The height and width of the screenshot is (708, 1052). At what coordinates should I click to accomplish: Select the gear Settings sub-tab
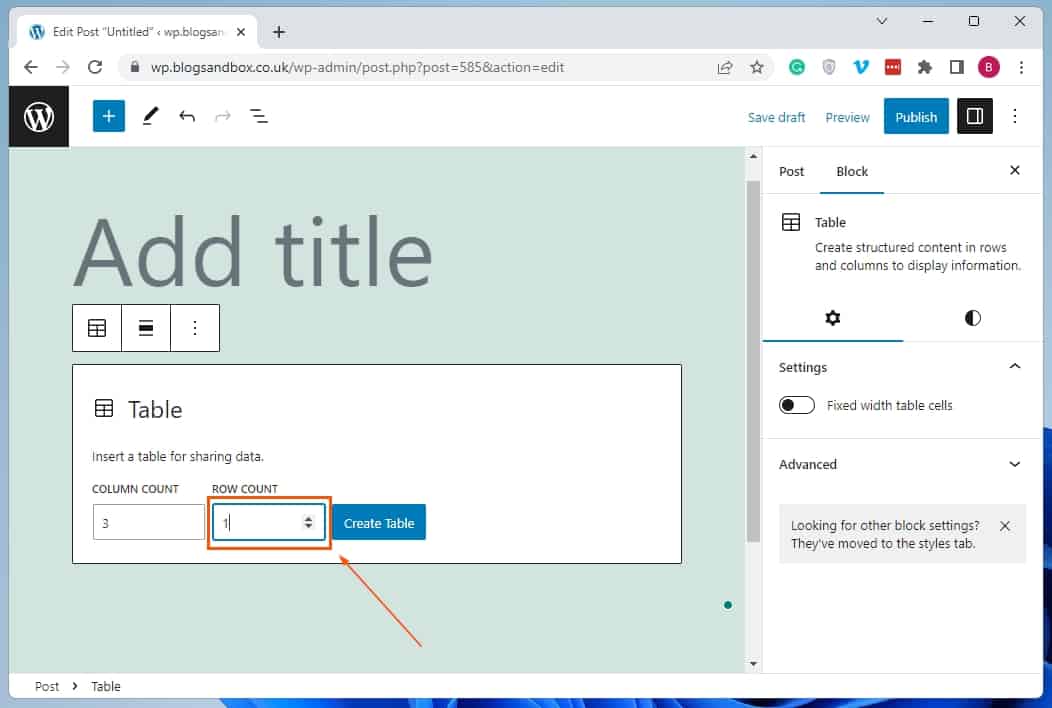click(833, 317)
